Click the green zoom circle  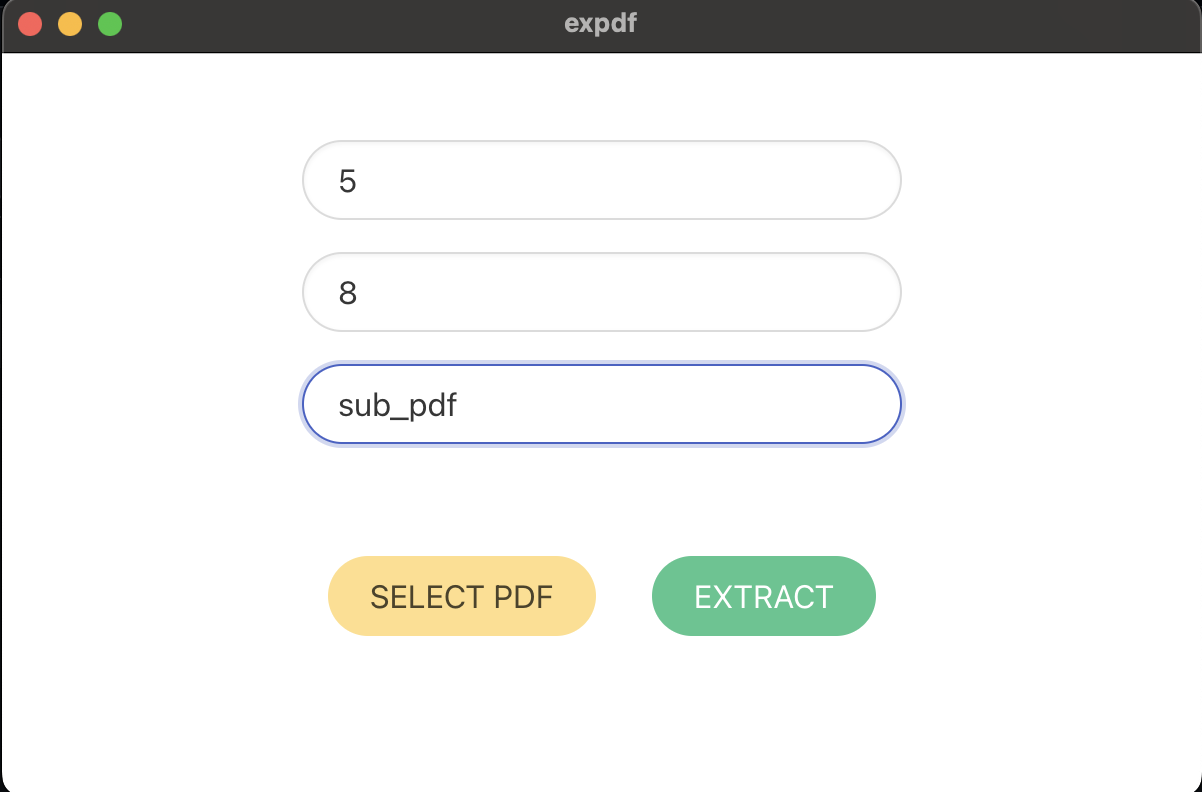coord(108,23)
